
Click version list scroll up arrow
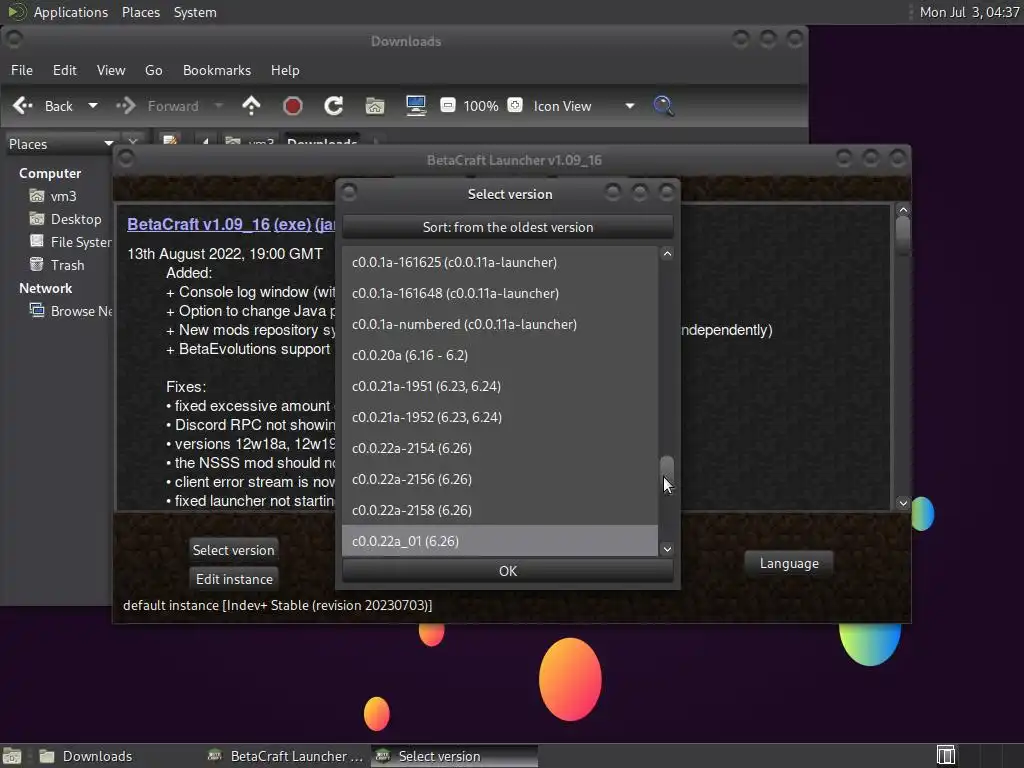coord(667,254)
